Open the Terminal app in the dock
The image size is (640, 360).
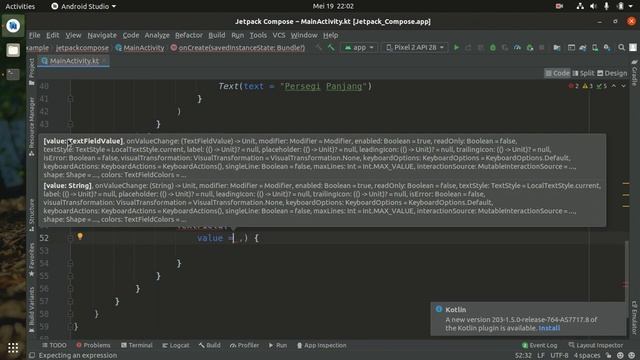[13, 74]
